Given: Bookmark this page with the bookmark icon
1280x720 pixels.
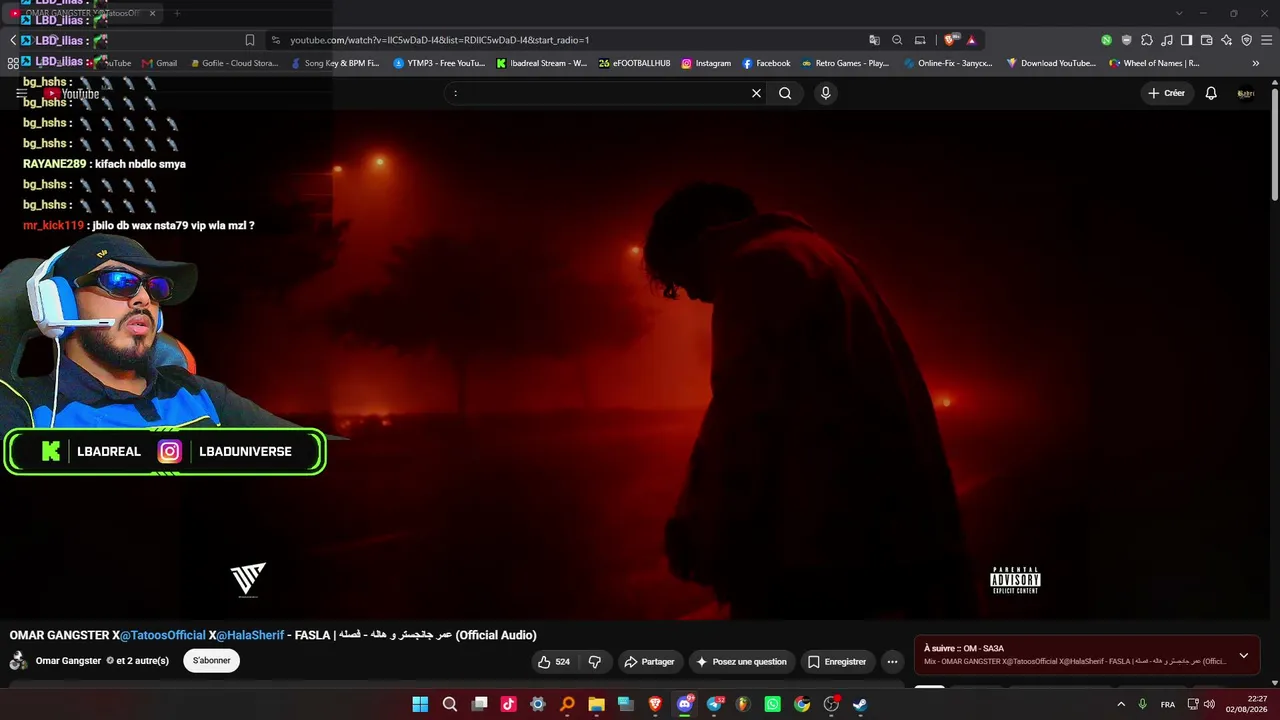Looking at the screenshot, I should click(x=250, y=40).
